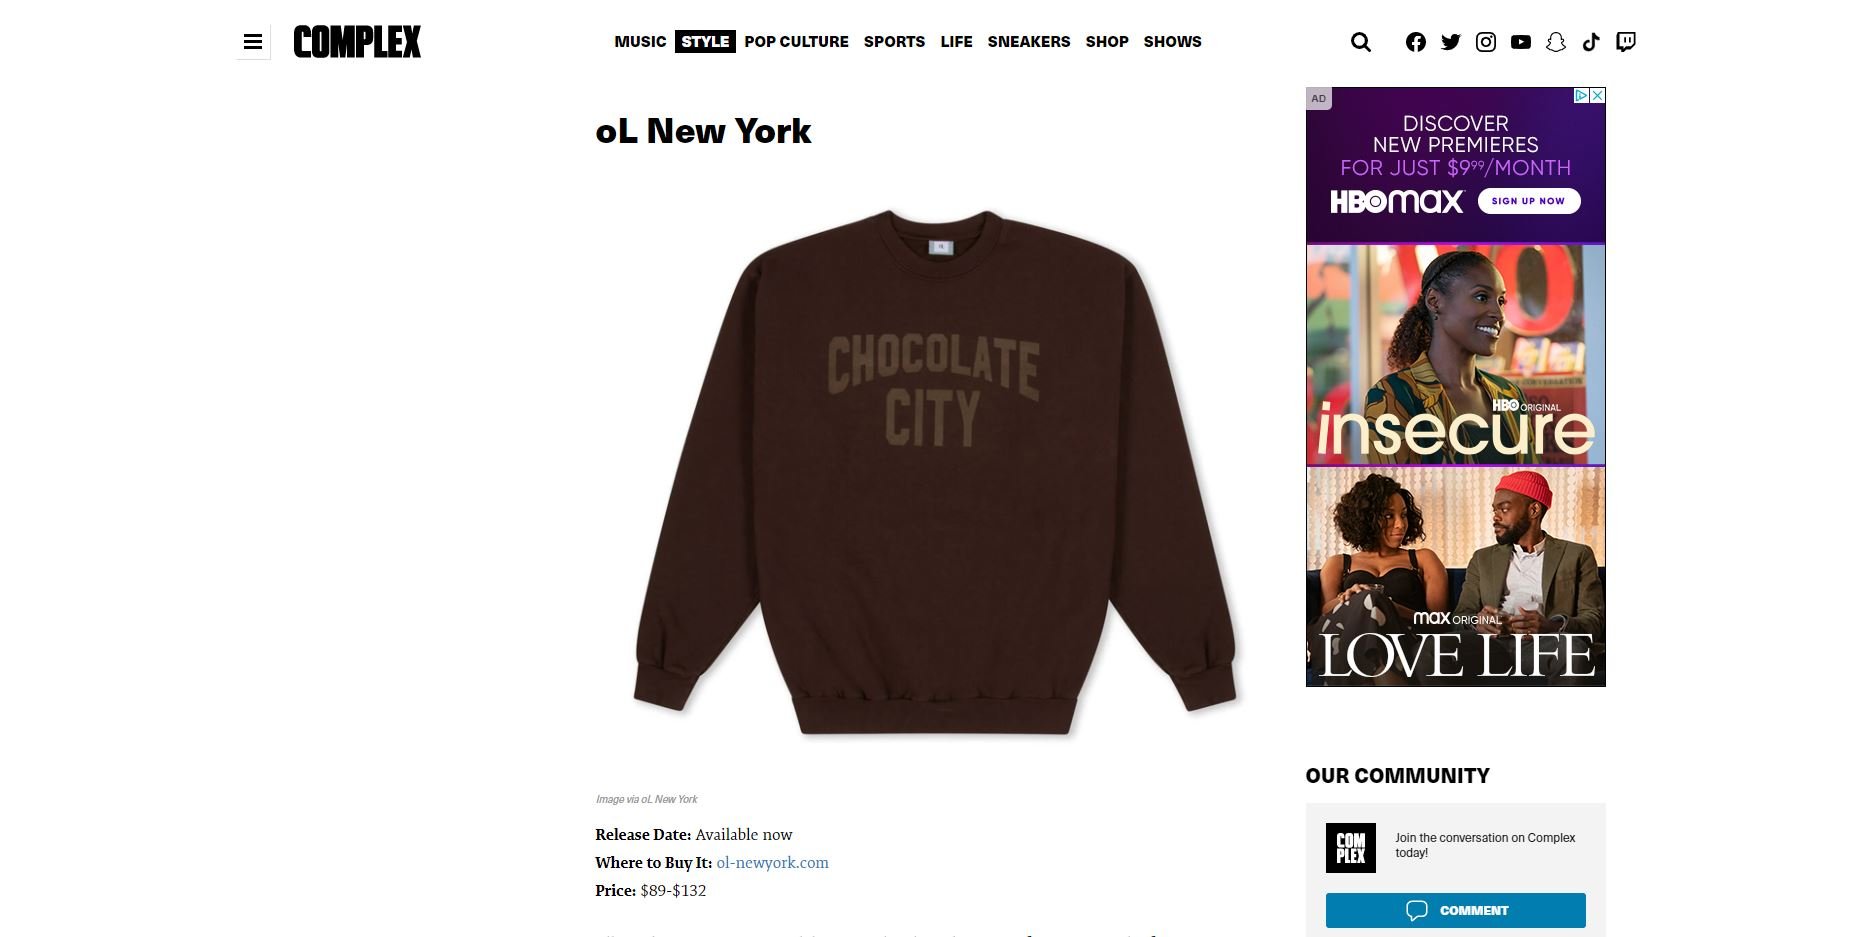
Task: Open the Sneakers section
Action: [1029, 42]
